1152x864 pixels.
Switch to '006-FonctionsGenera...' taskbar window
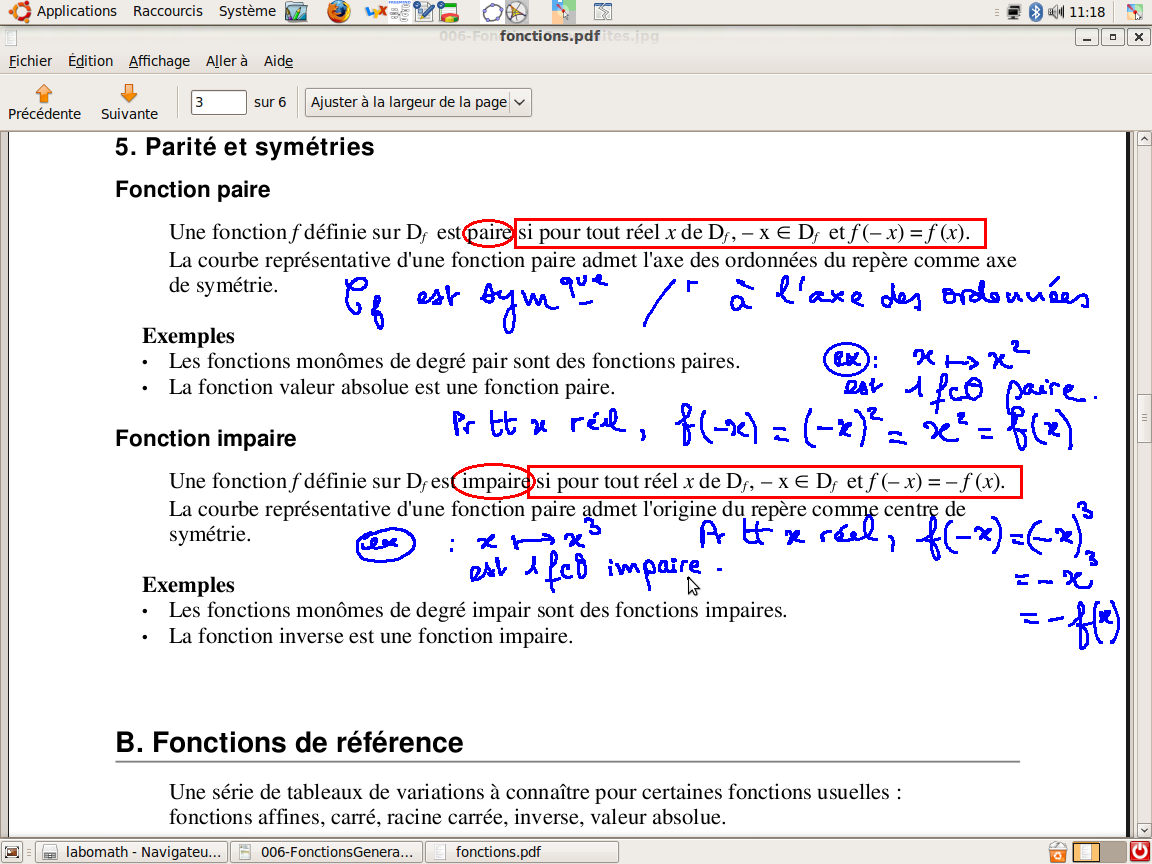[x=326, y=852]
